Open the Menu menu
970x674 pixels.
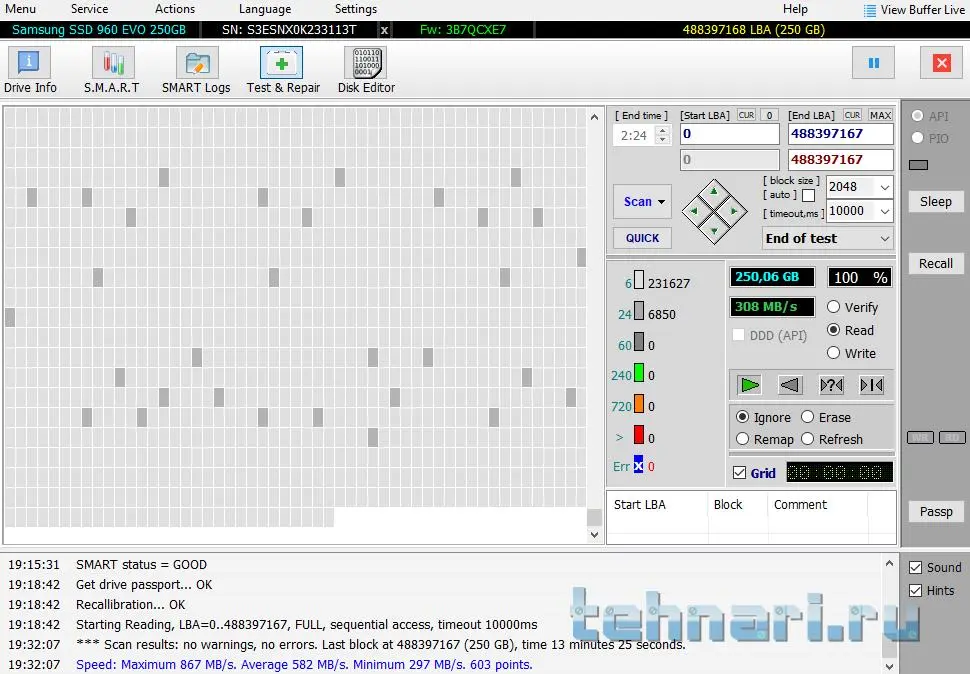tap(20, 9)
